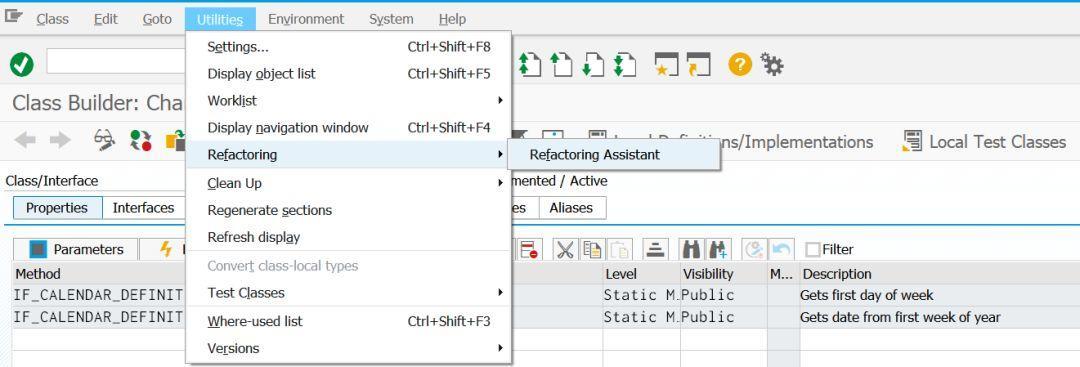Click the Delete row icon with red minus

530,249
